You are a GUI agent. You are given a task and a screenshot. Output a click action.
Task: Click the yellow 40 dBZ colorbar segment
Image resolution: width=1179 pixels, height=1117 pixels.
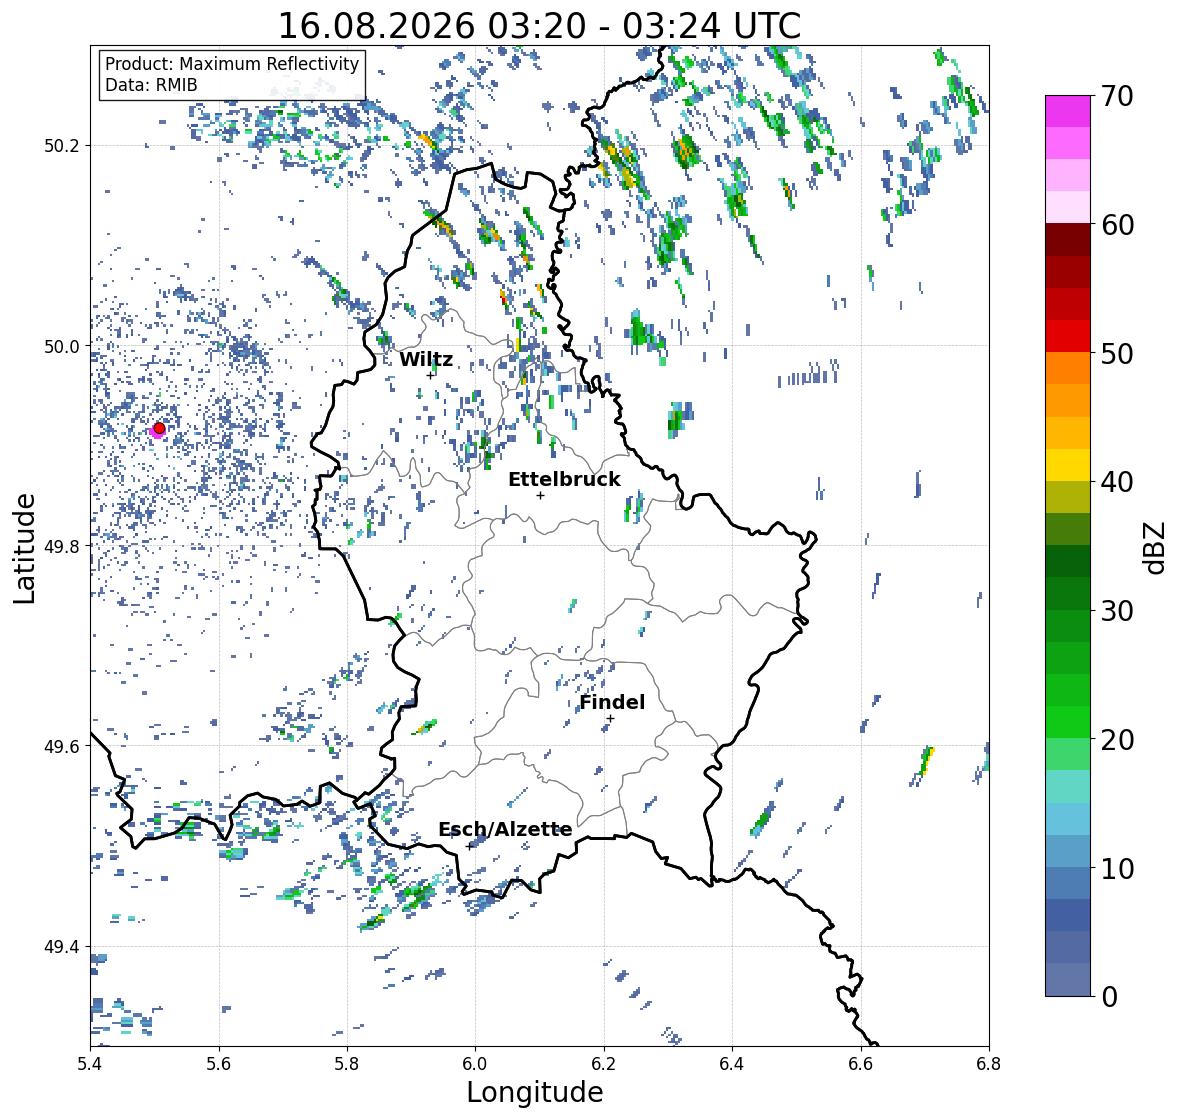point(1068,465)
